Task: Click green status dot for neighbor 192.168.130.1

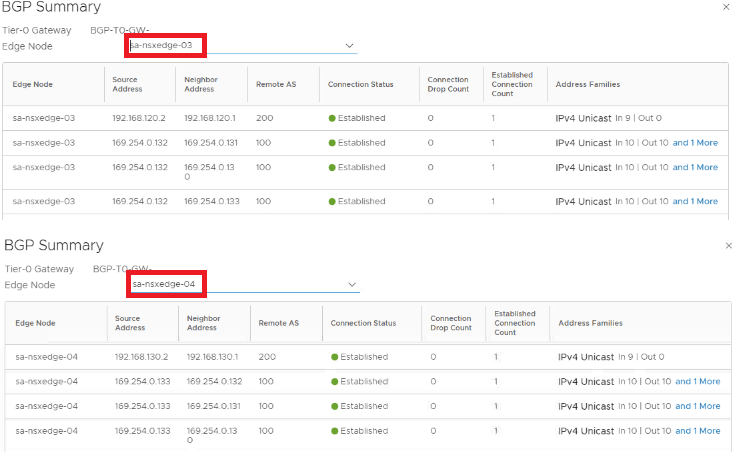Action: [x=335, y=357]
